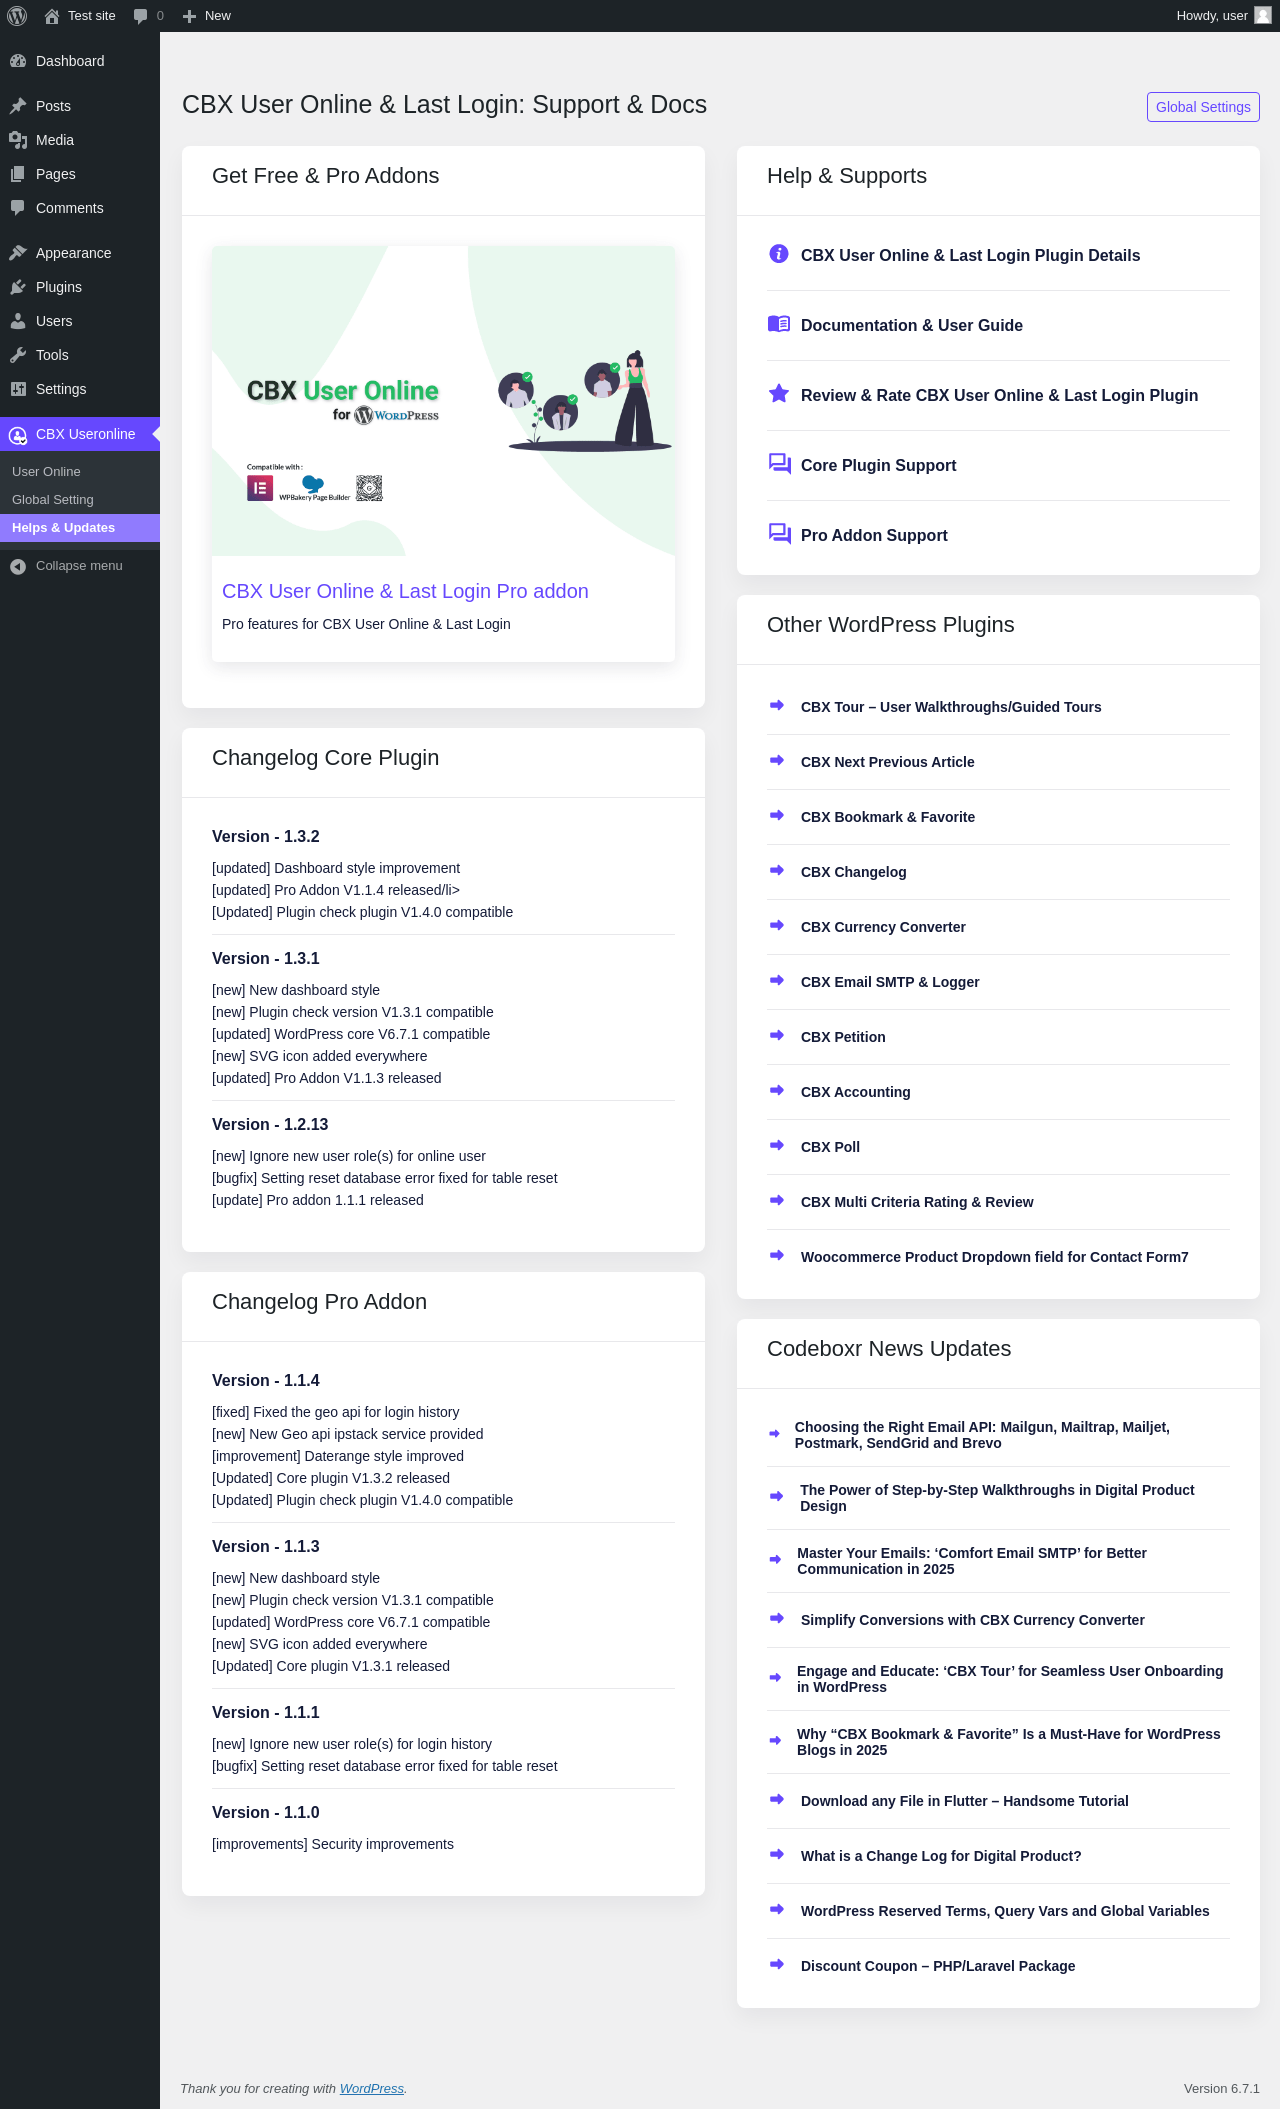Open CBX Email SMTP & Logger link
Image resolution: width=1280 pixels, height=2109 pixels.
(x=890, y=982)
